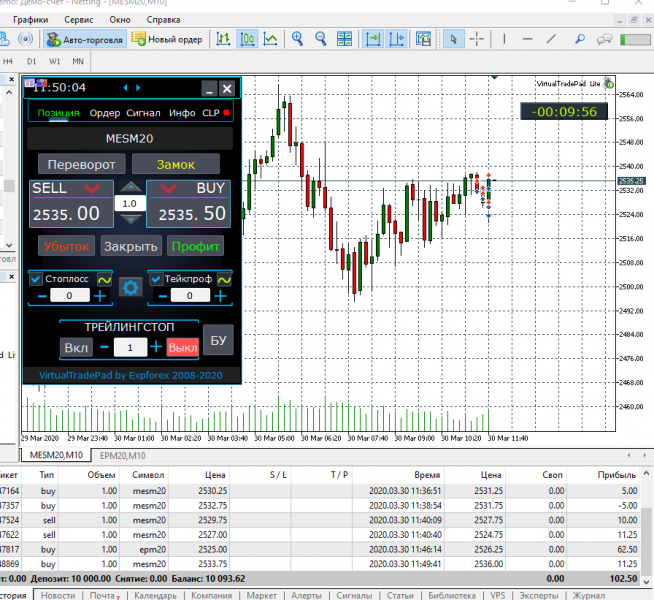Switch to the Позиция tab in trade pad
Viewport: 654px width, 600px height.
(x=58, y=113)
